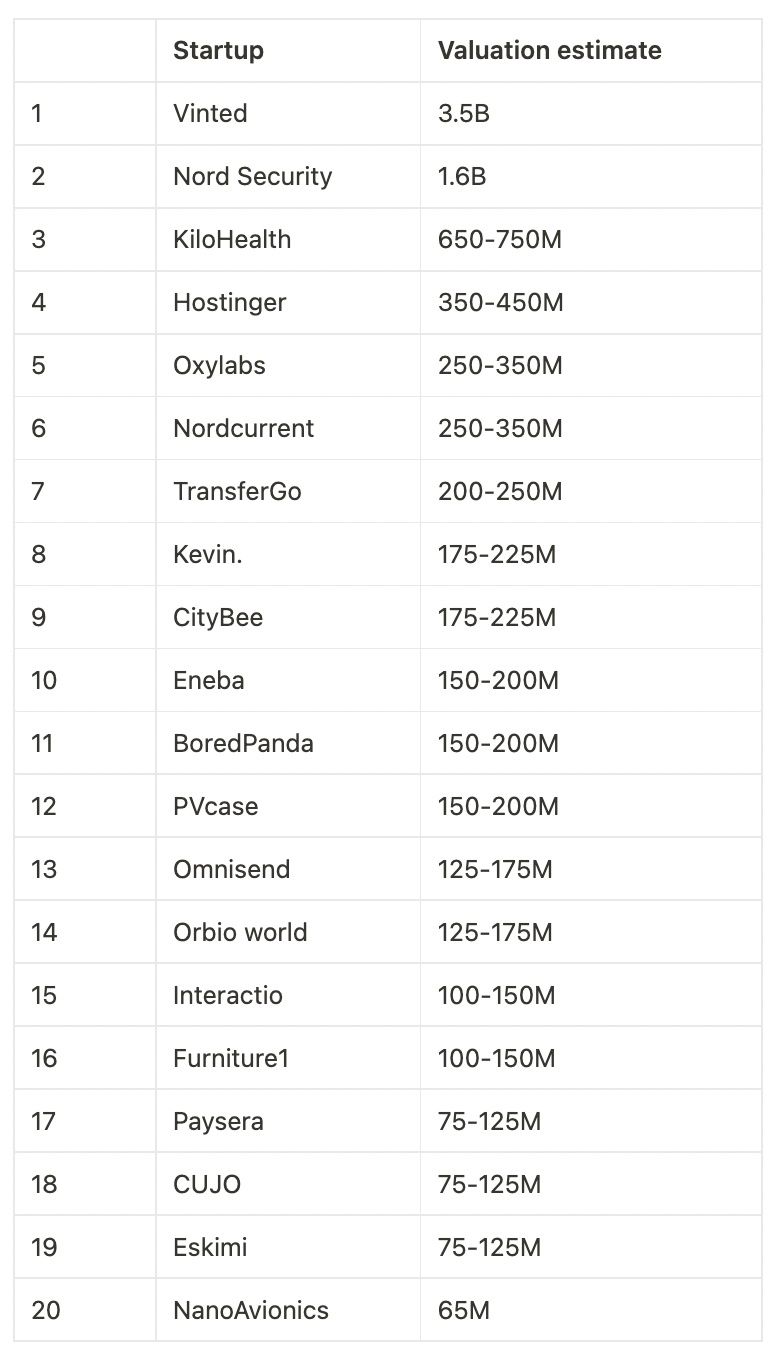Image resolution: width=783 pixels, height=1352 pixels.
Task: Select the Omnisend startup cell
Action: (231, 869)
